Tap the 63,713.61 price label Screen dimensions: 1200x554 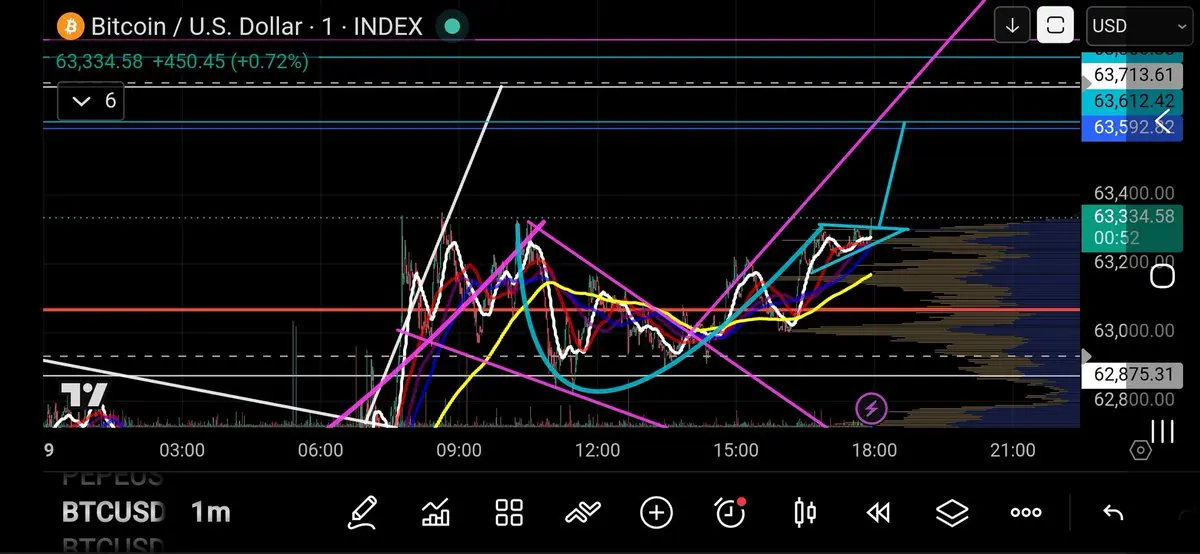1131,75
